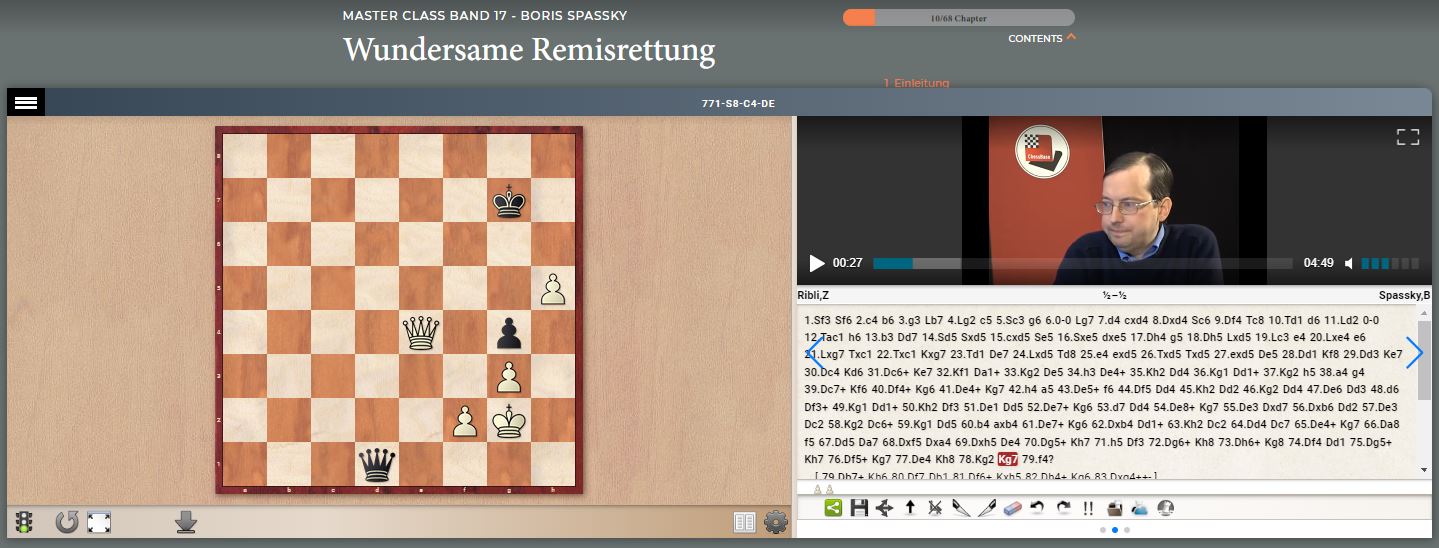1439x548 pixels.
Task: Open board settings gear icon
Action: click(775, 522)
